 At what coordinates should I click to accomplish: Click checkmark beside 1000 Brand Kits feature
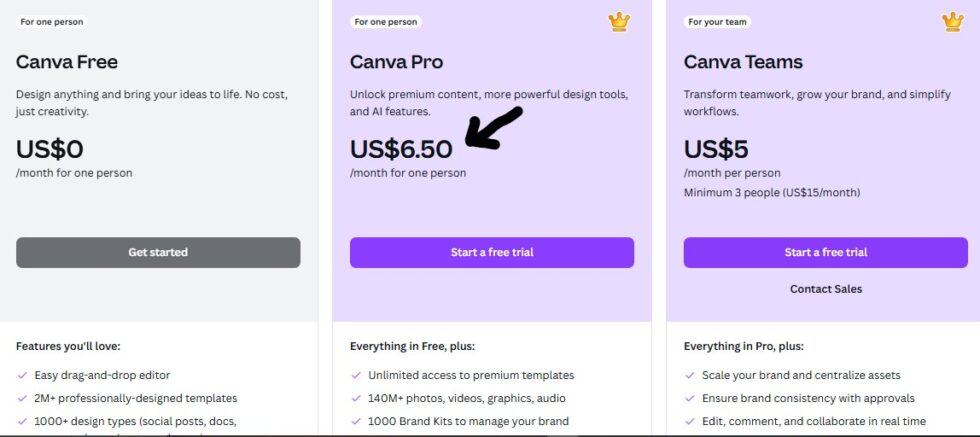356,421
